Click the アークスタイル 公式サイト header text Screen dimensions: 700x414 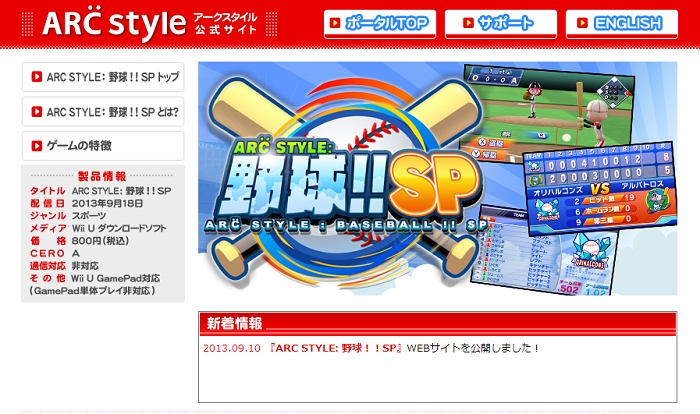click(x=225, y=23)
